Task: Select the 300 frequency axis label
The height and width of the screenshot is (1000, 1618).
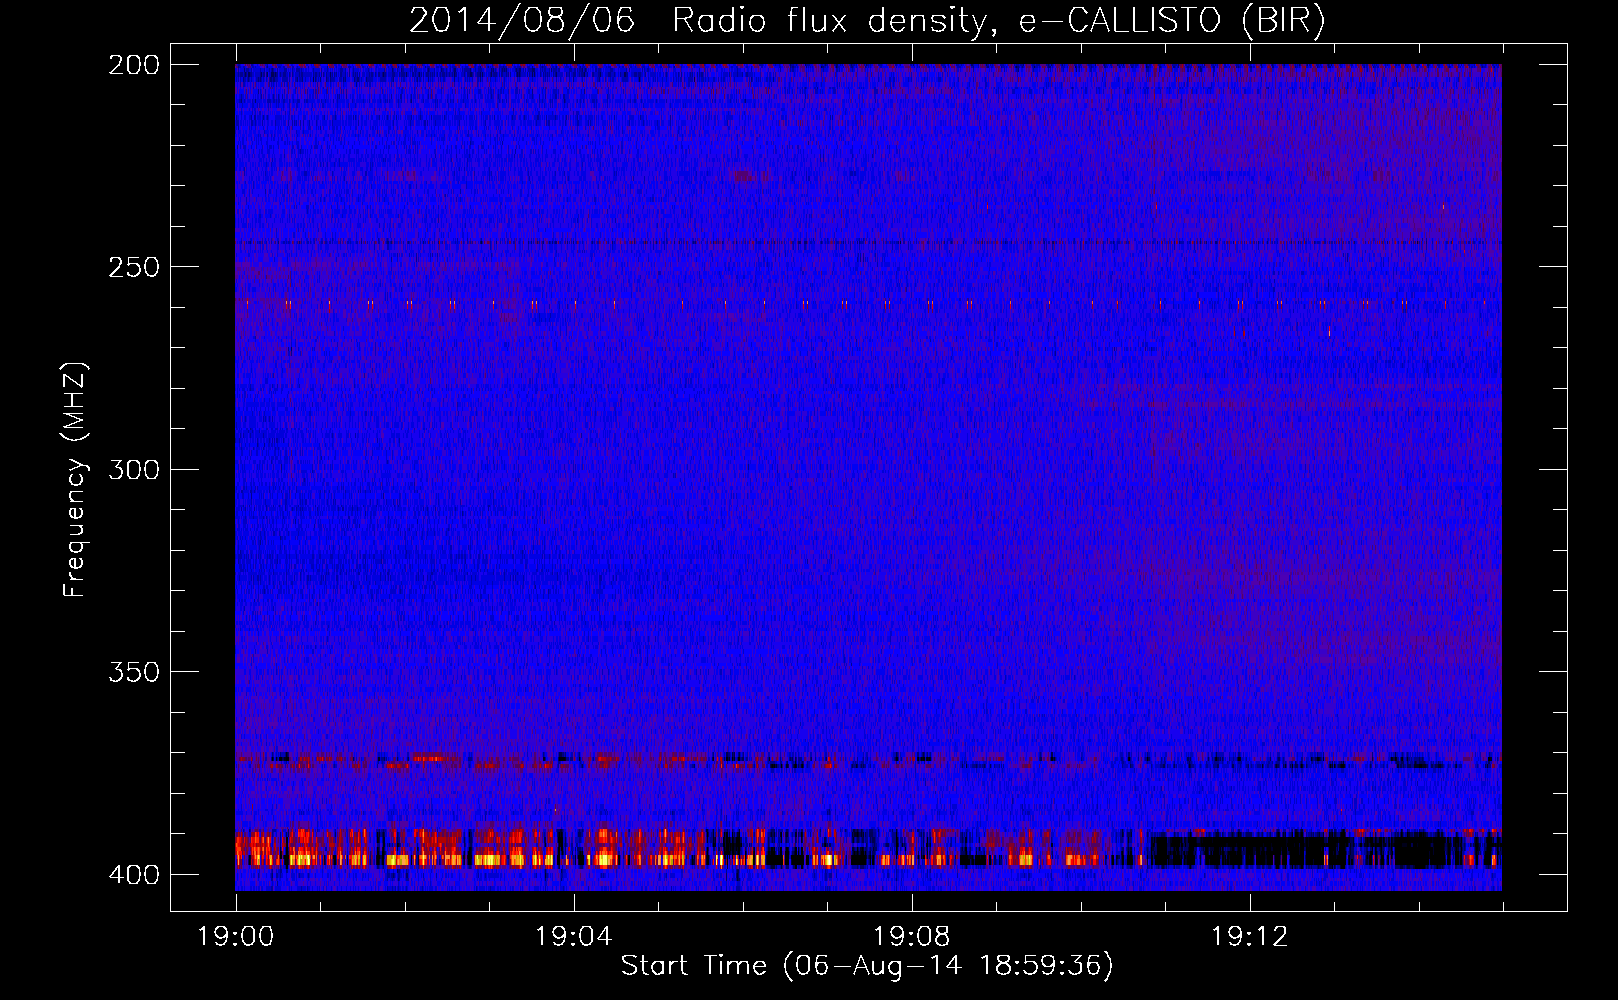Action: pyautogui.click(x=133, y=469)
